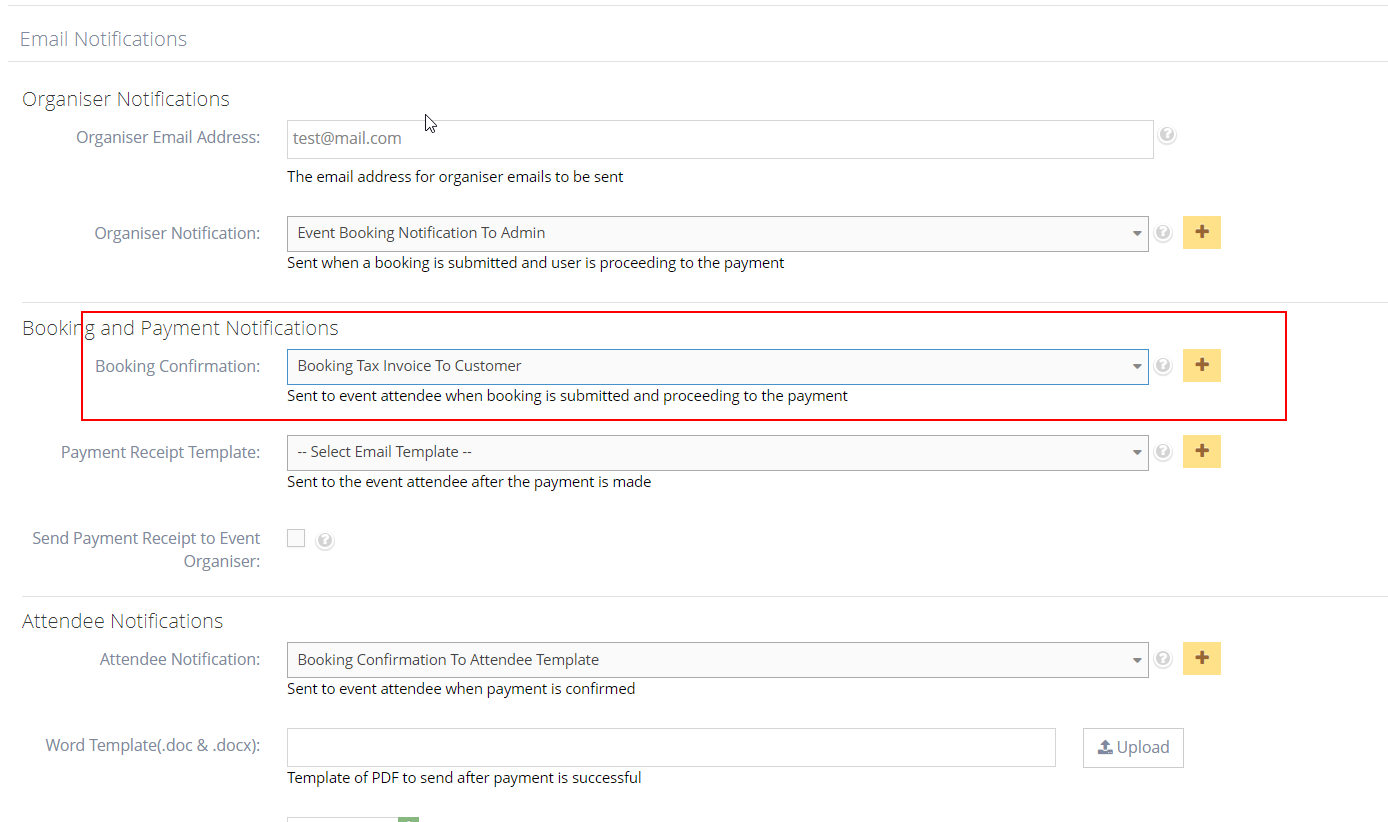Image resolution: width=1388 pixels, height=822 pixels.
Task: Open the Organiser Notification dropdown
Action: (716, 233)
